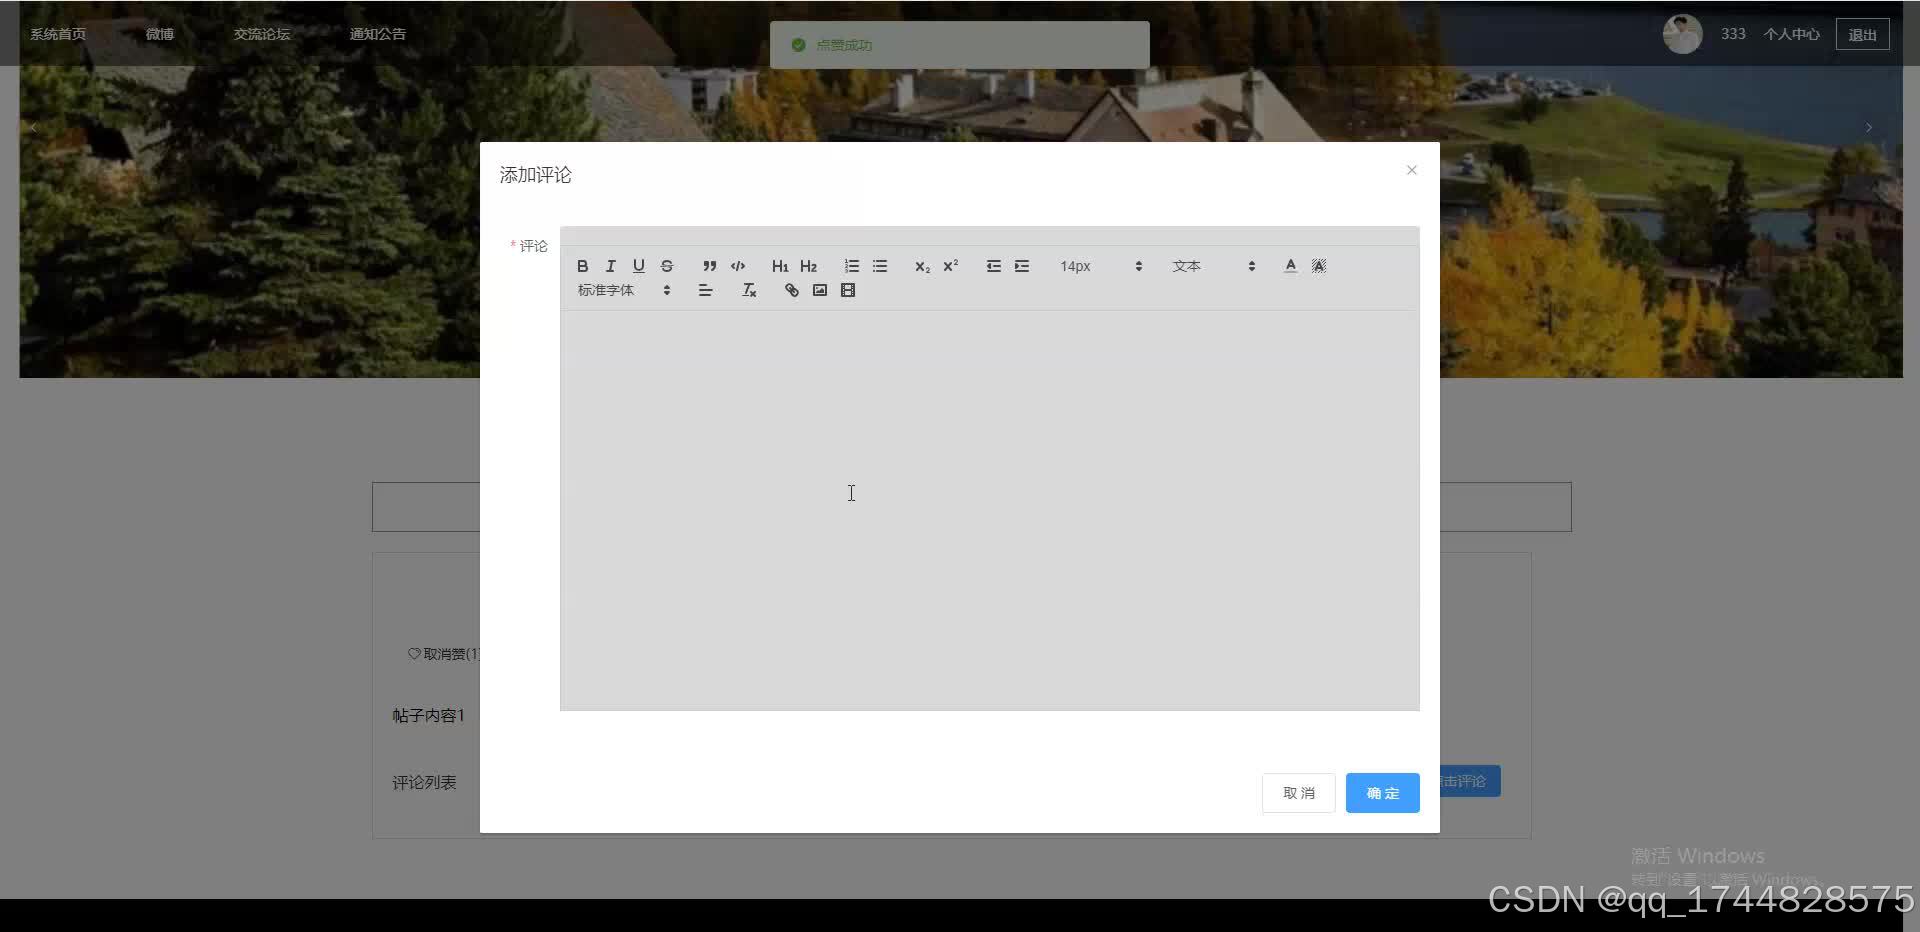The height and width of the screenshot is (932, 1920).
Task: Click the 退出 logout button
Action: 1862,34
